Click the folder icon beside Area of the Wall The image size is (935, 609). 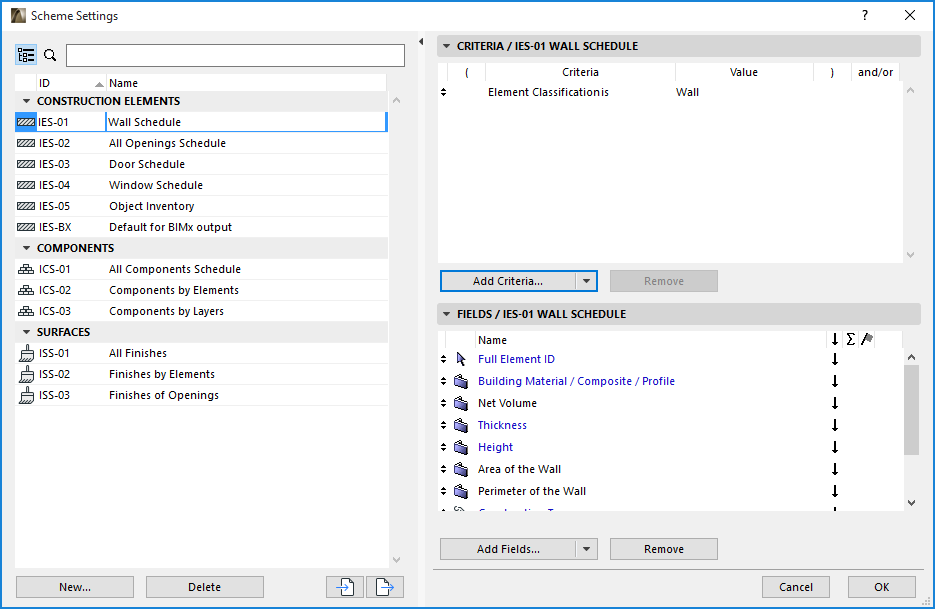point(461,469)
